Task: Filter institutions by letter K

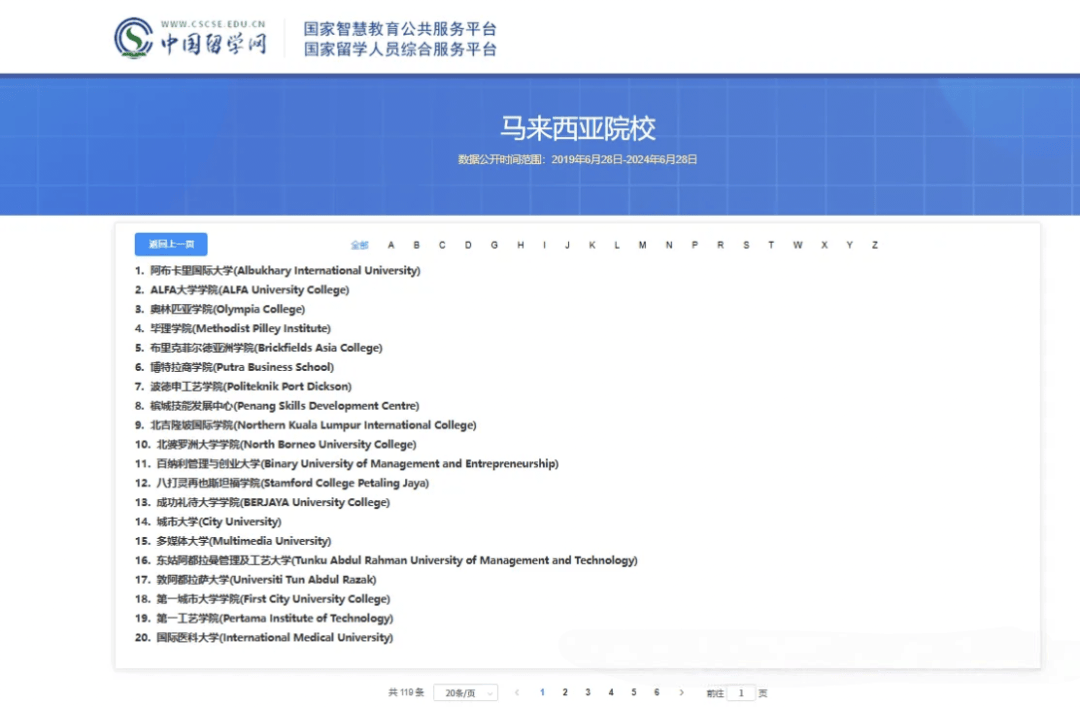Action: point(592,245)
